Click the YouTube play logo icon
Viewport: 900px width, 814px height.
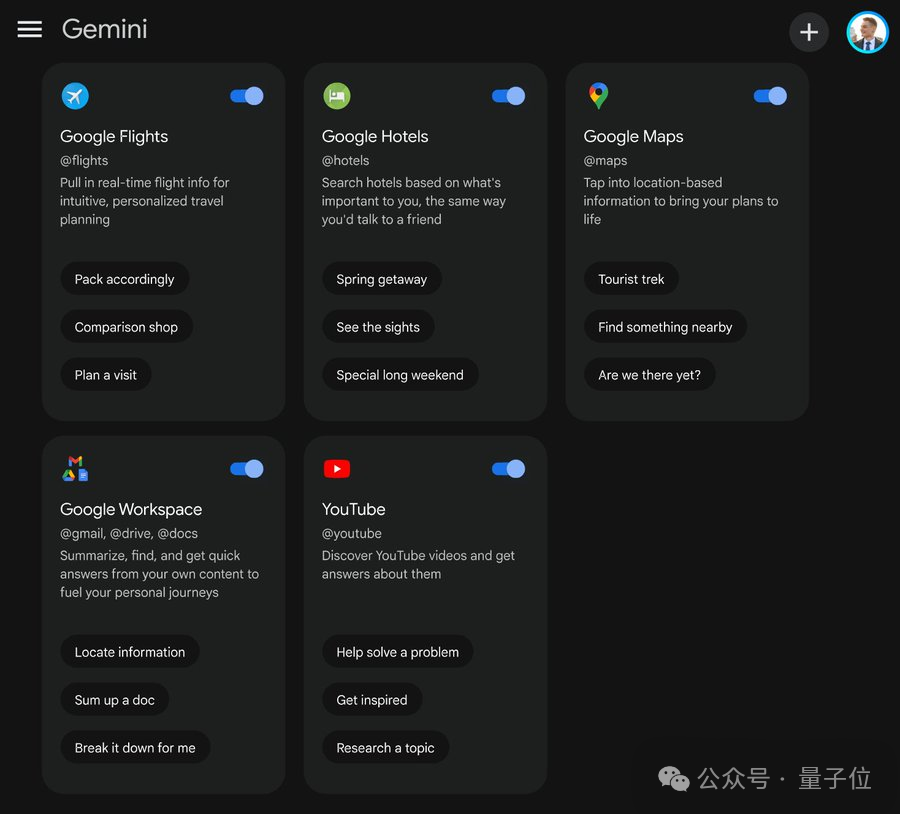pyautogui.click(x=337, y=468)
